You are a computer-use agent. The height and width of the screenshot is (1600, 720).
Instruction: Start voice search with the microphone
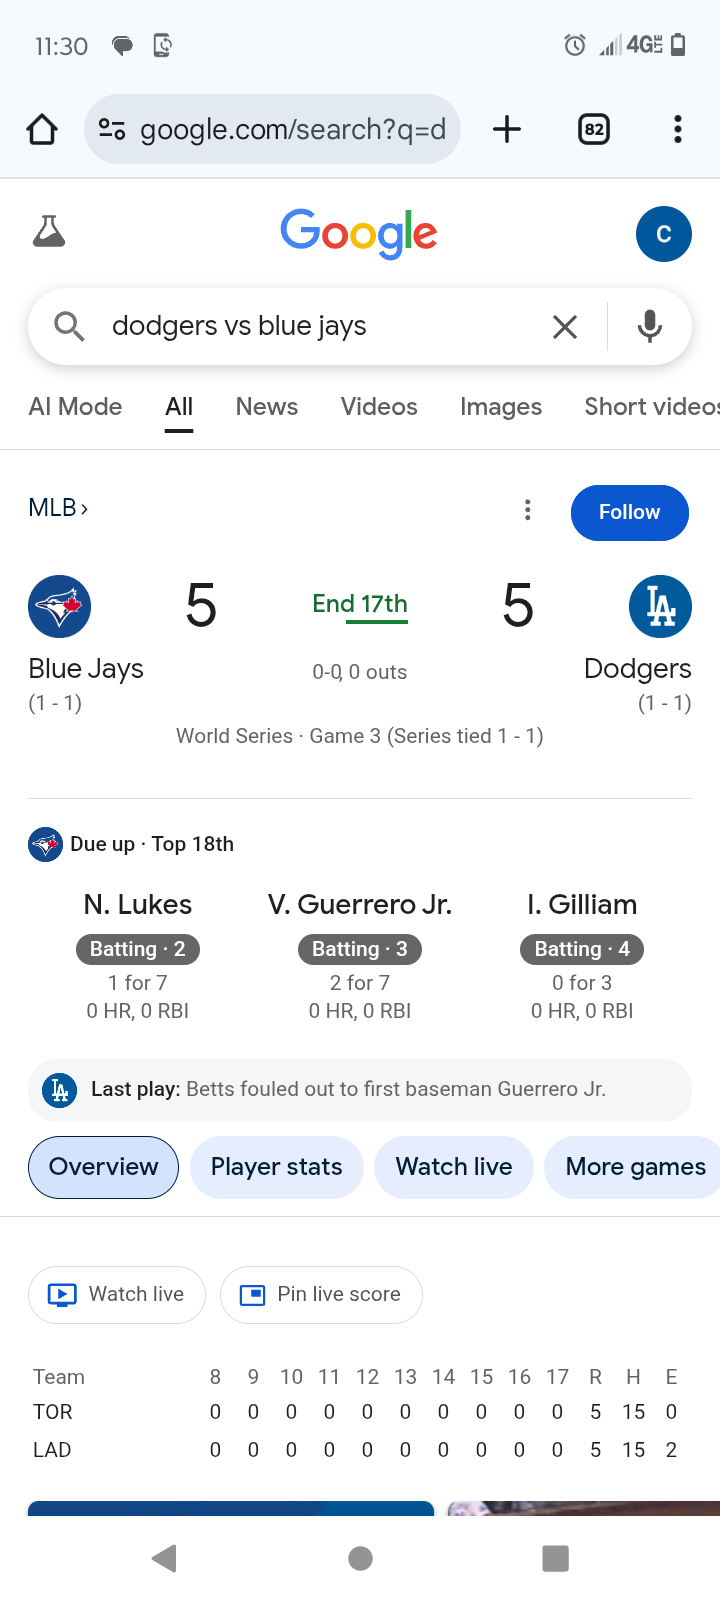(650, 326)
